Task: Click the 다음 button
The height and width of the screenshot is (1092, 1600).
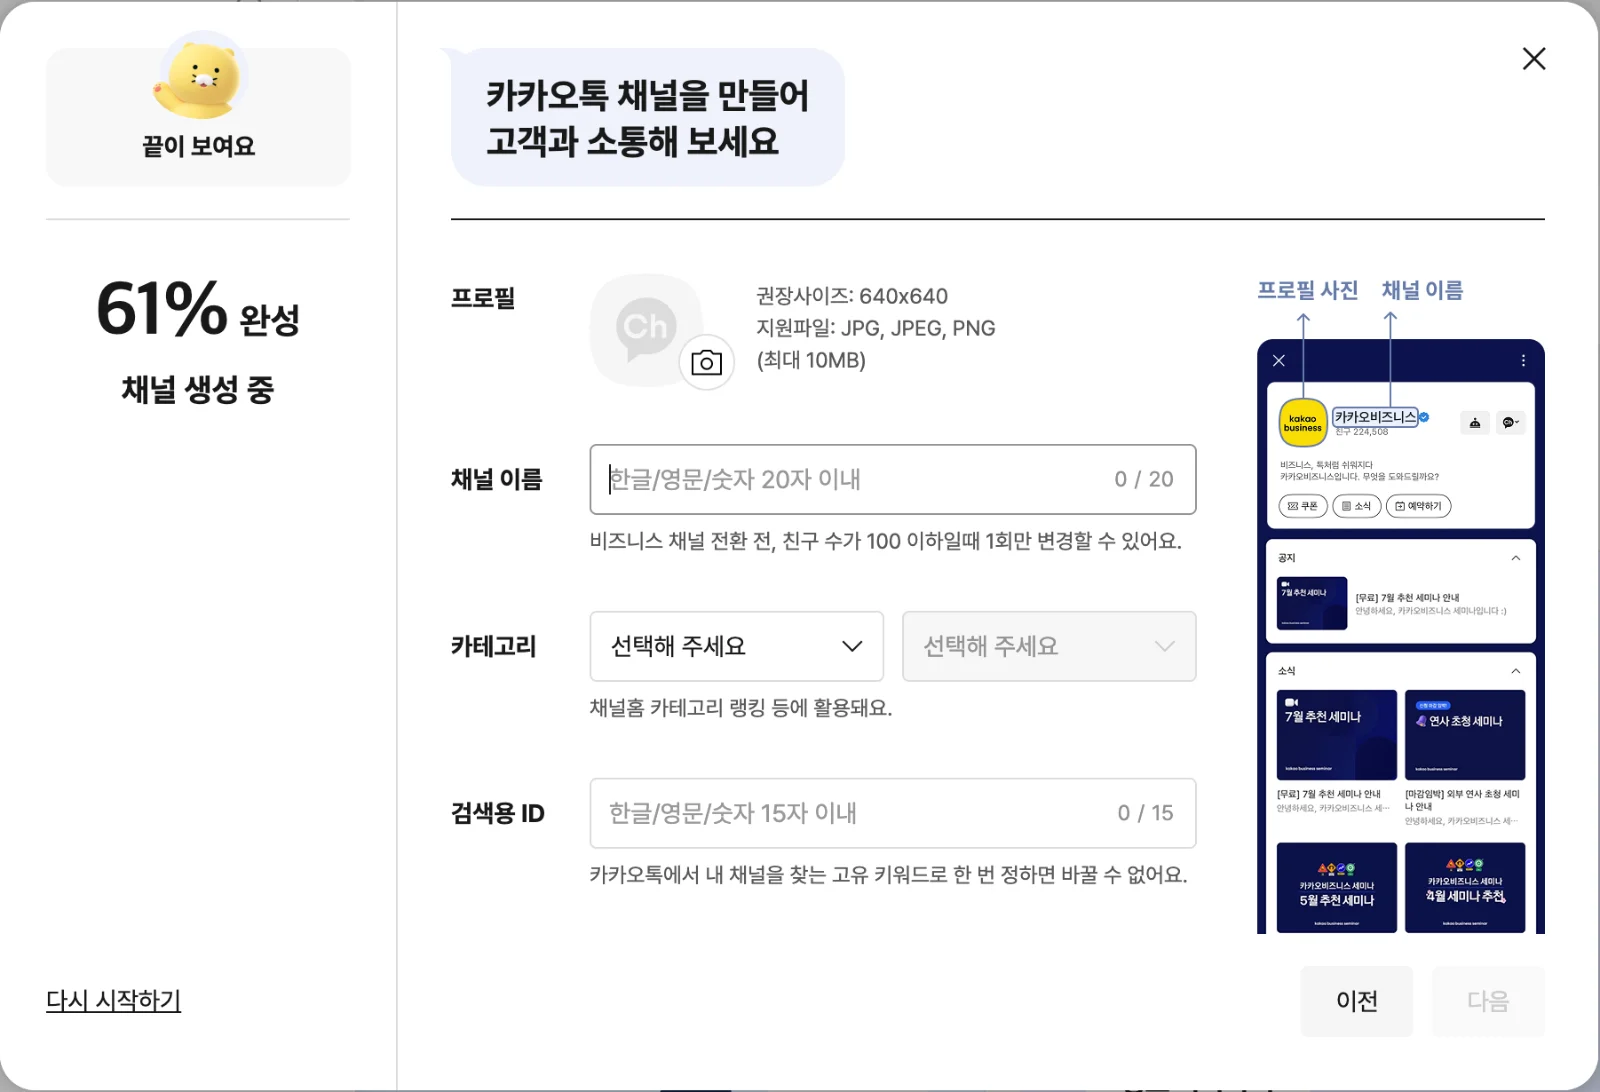Action: 1488,1001
